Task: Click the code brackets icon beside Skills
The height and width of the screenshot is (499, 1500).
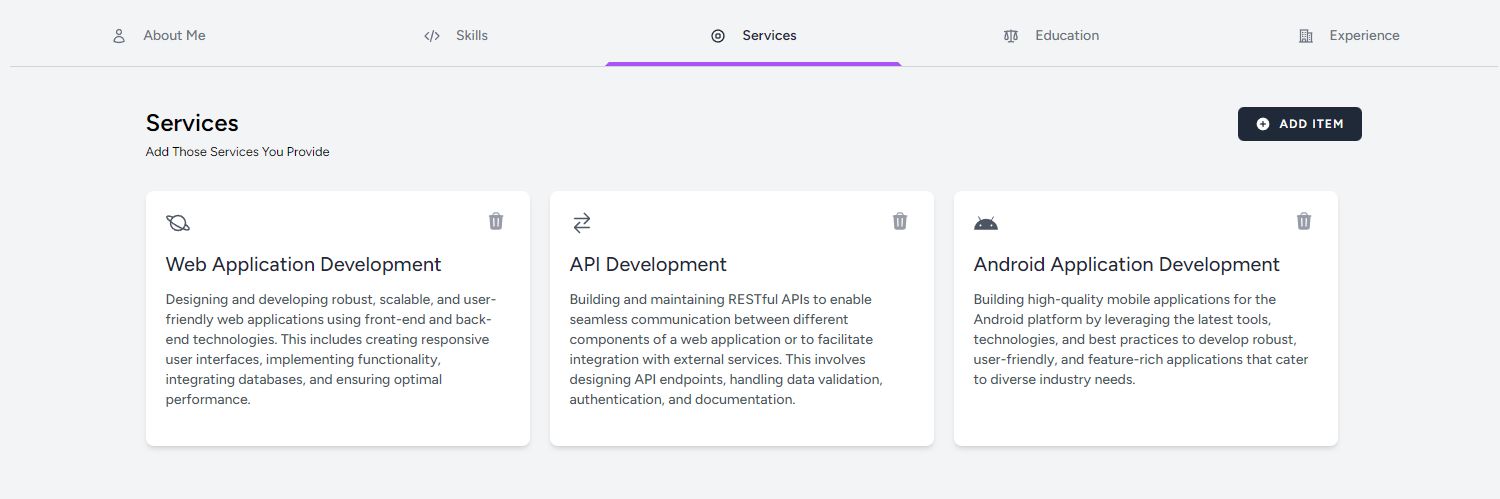Action: pyautogui.click(x=432, y=36)
